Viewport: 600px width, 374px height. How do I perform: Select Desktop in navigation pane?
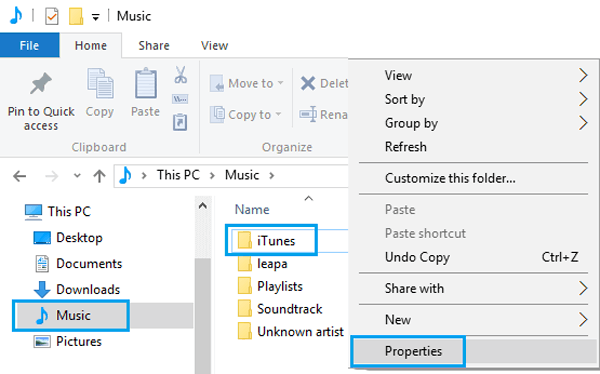click(x=68, y=238)
